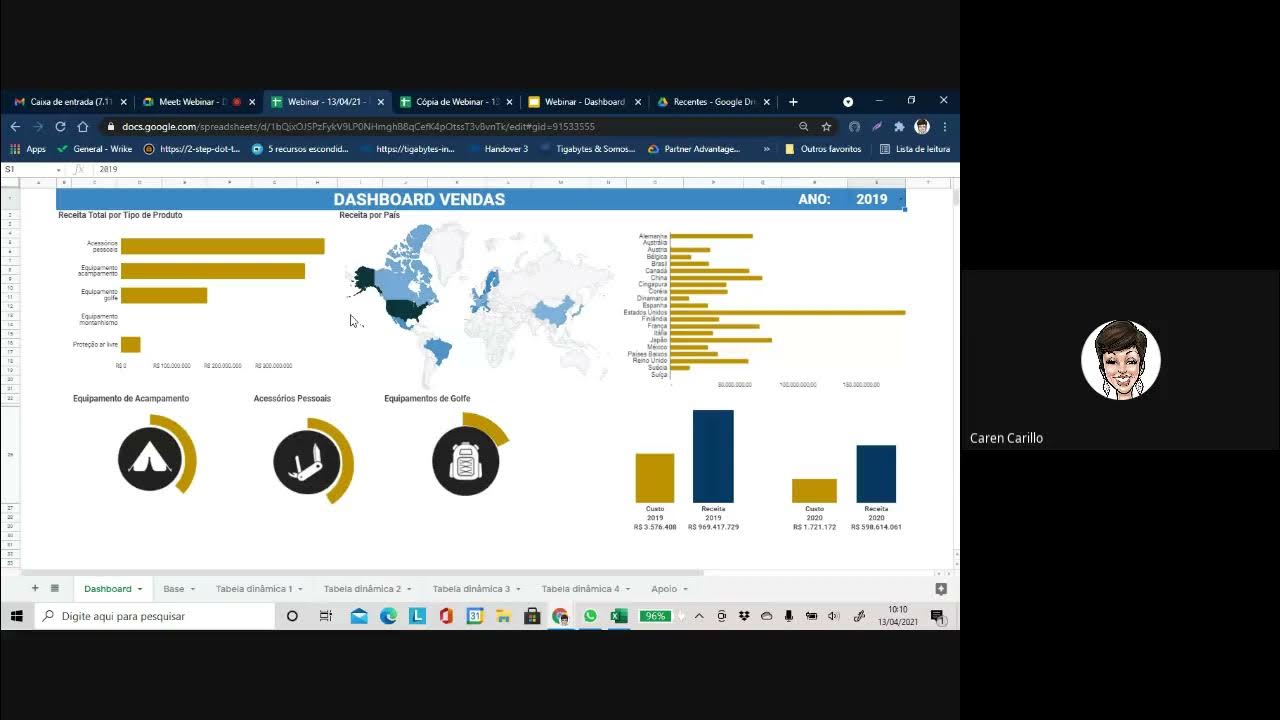Screen dimensions: 1280x720
Task: Expand the name box dropdown showing S1
Action: pyautogui.click(x=59, y=170)
